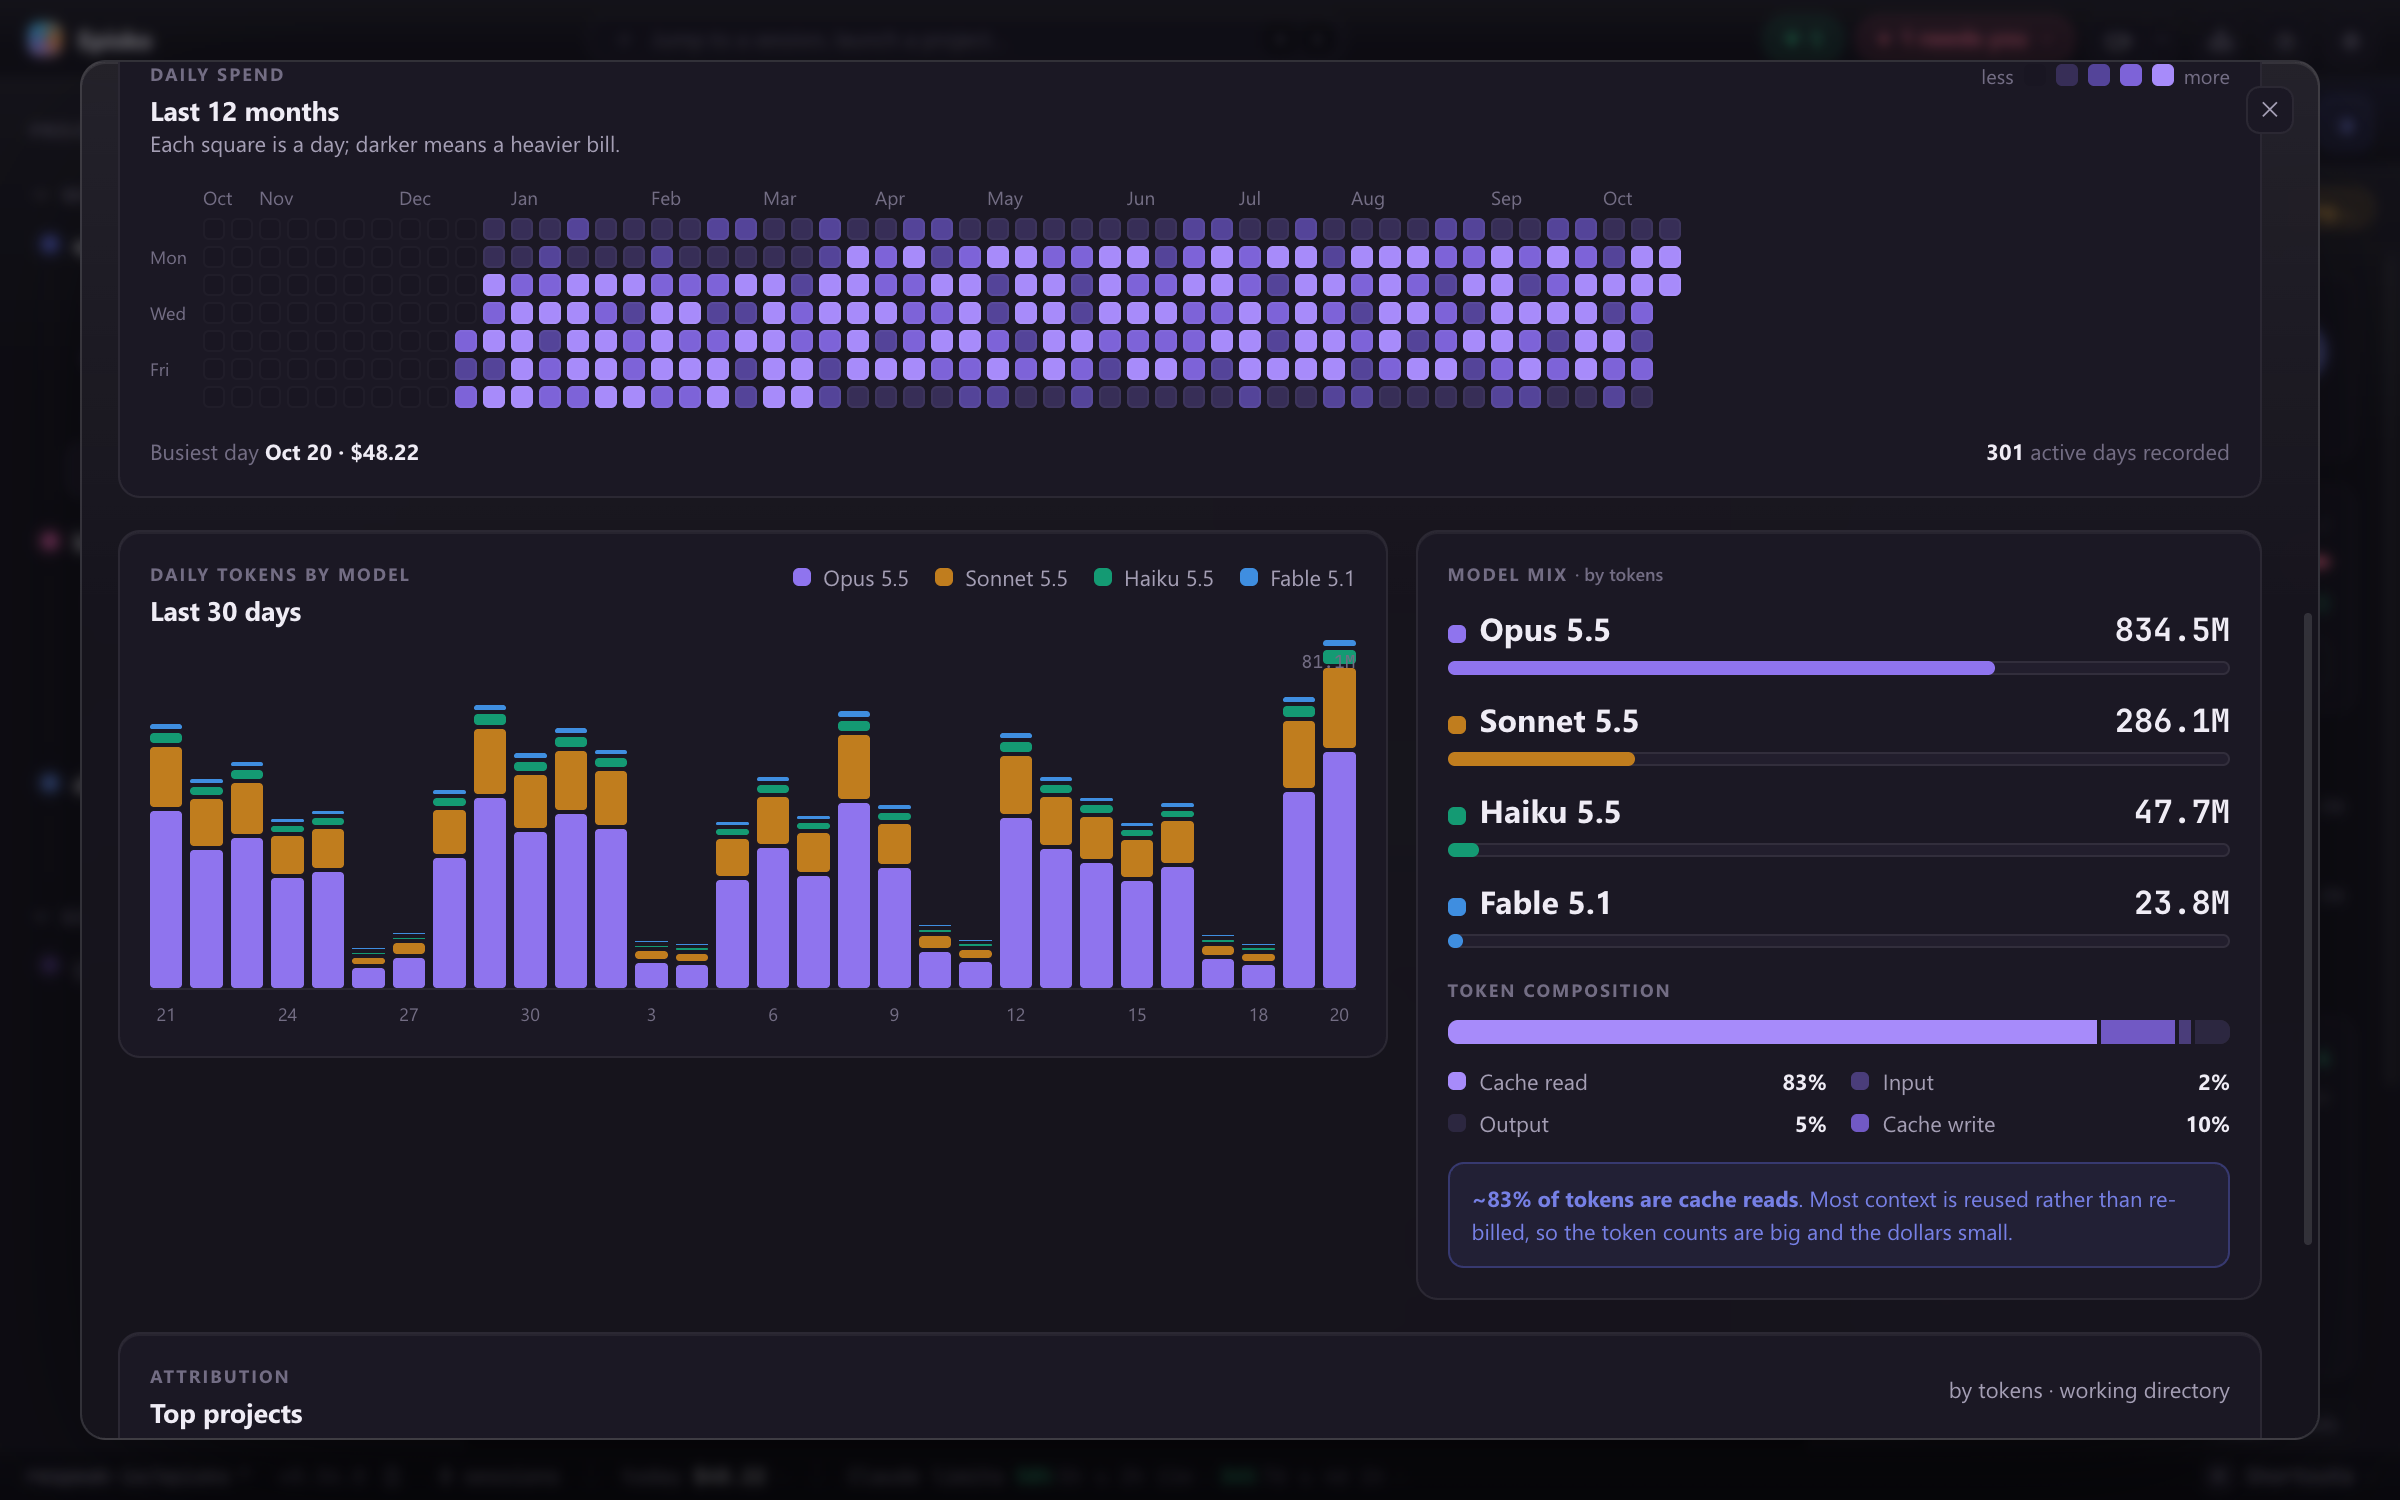Image resolution: width=2400 pixels, height=1500 pixels.
Task: Click the 'Dec' month label on heatmap
Action: click(x=415, y=198)
